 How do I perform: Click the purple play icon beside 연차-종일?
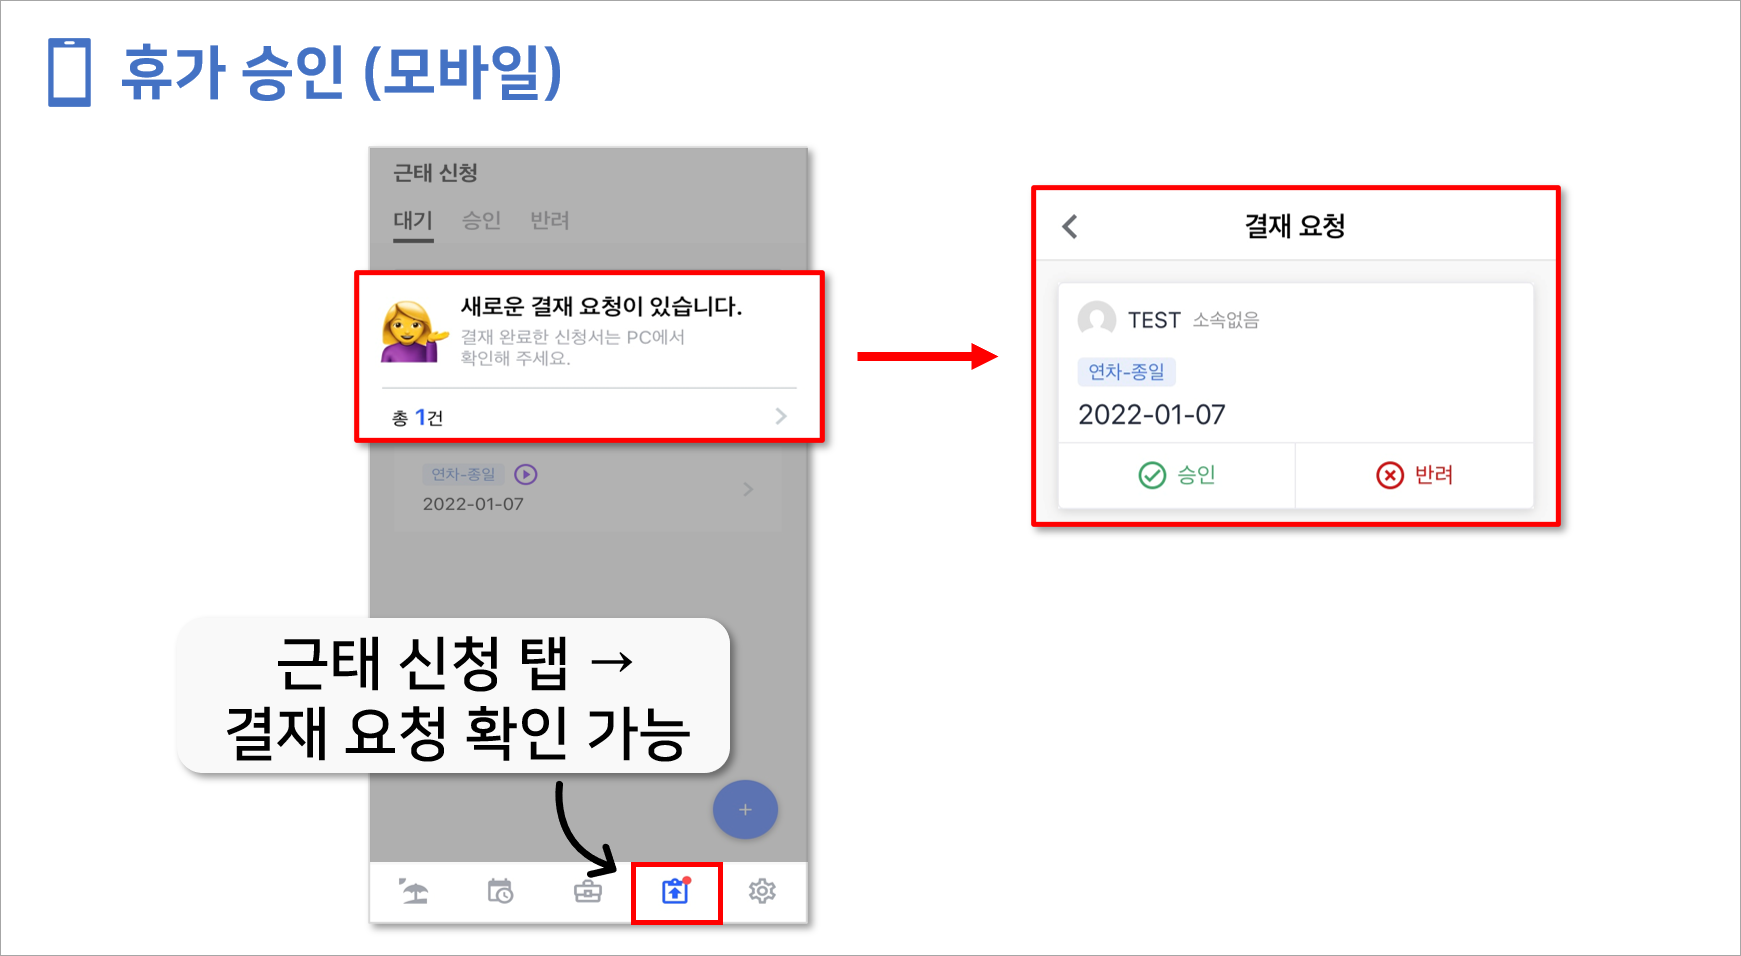click(526, 474)
